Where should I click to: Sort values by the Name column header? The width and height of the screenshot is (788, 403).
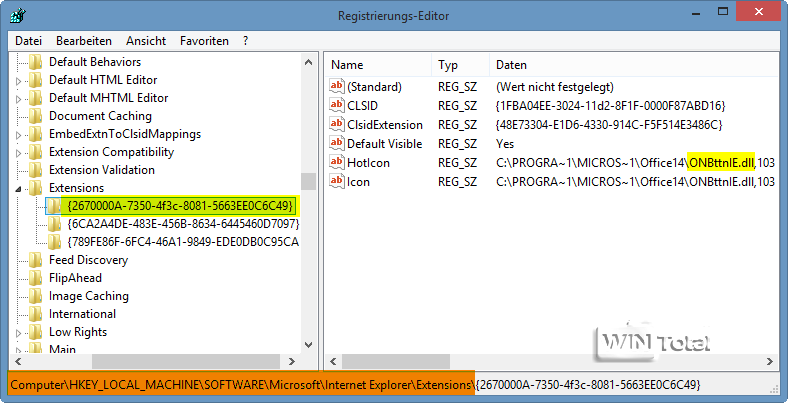point(378,65)
